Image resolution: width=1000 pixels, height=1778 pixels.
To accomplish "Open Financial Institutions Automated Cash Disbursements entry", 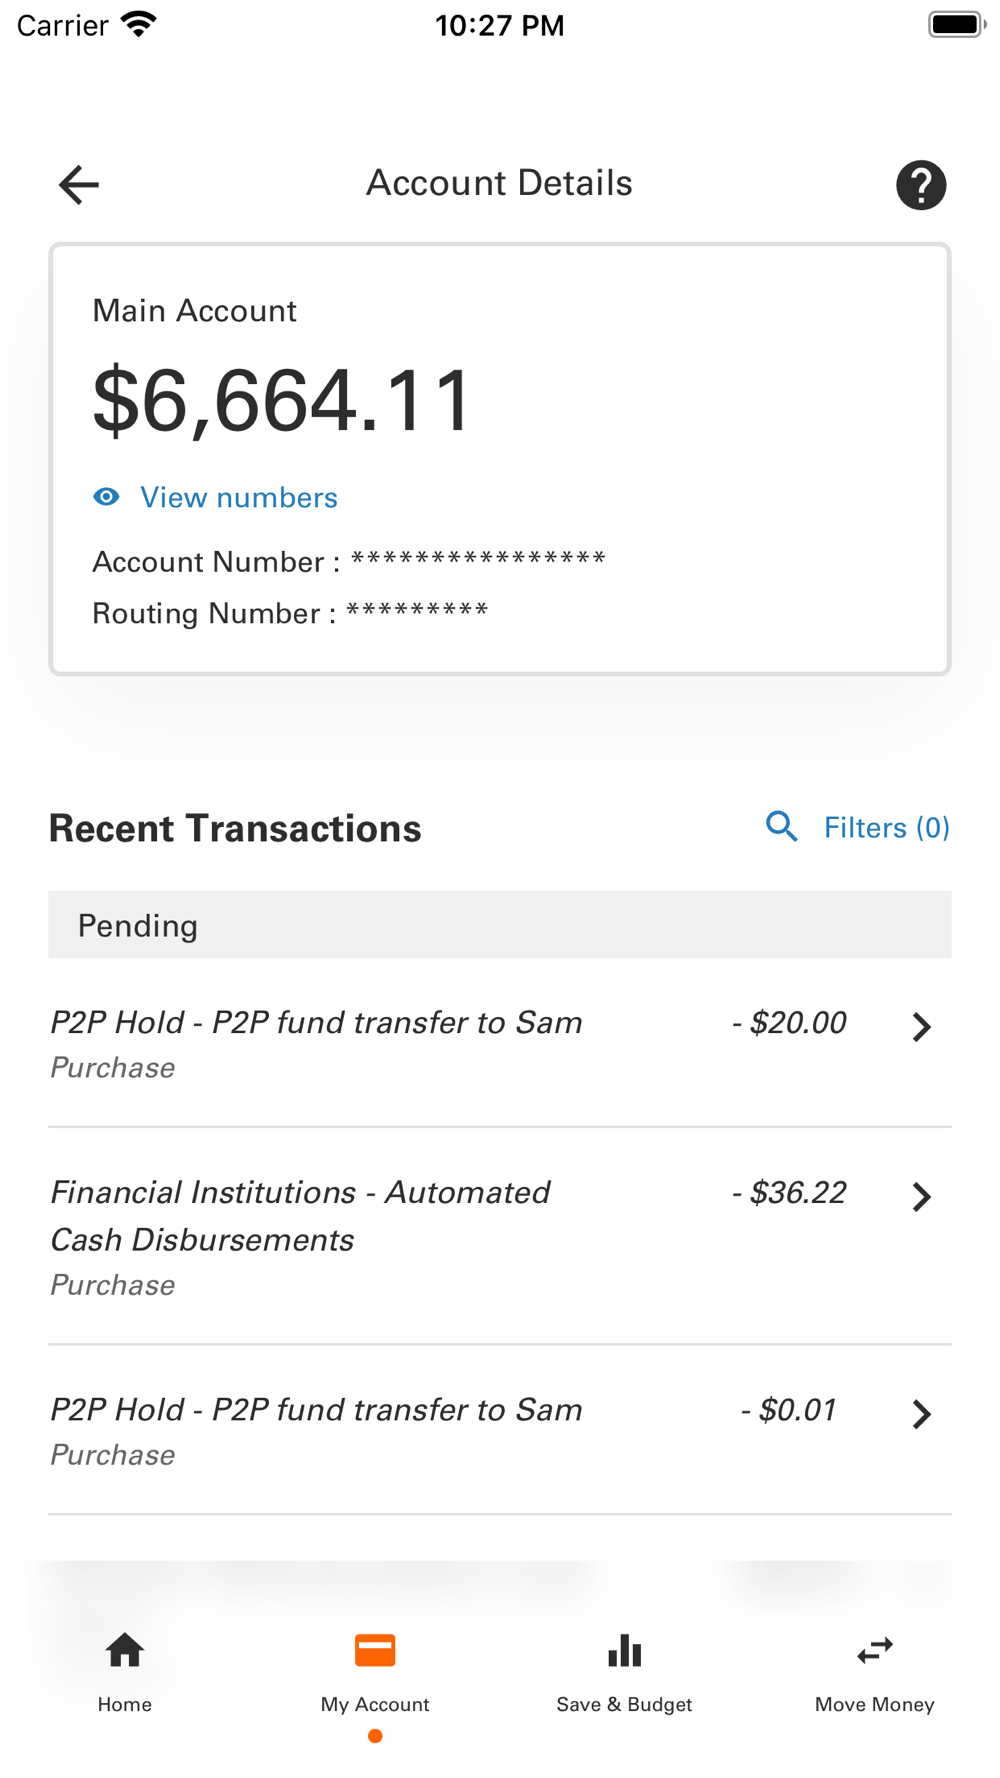I will click(x=300, y=1216).
